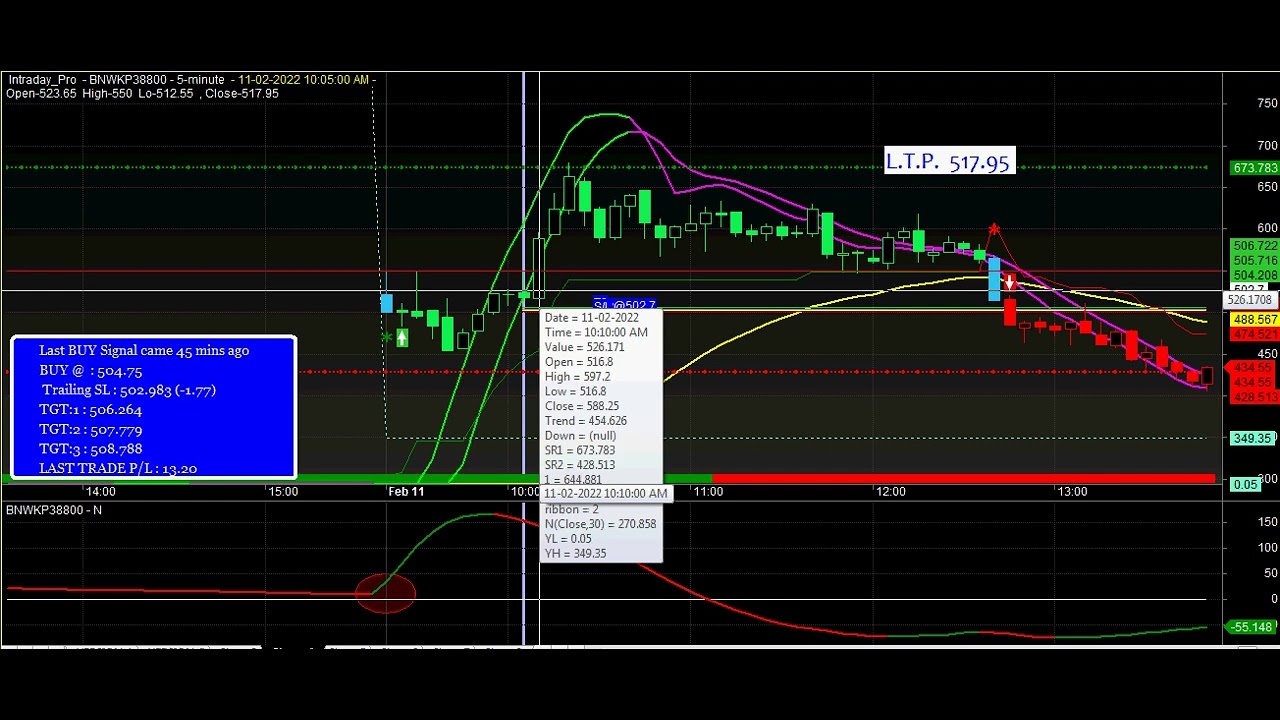This screenshot has width=1280, height=720.
Task: Click the 506.722 price axis label
Action: 1254,246
